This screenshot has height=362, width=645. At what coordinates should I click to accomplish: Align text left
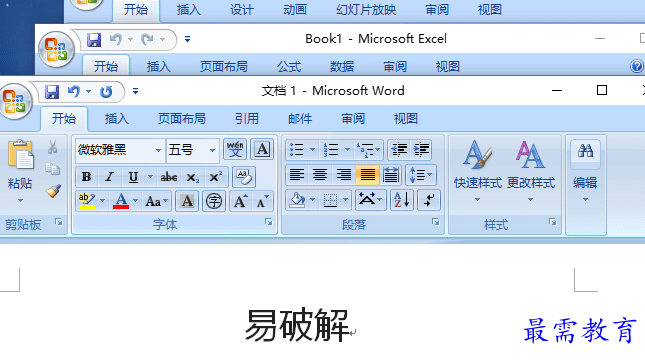297,175
